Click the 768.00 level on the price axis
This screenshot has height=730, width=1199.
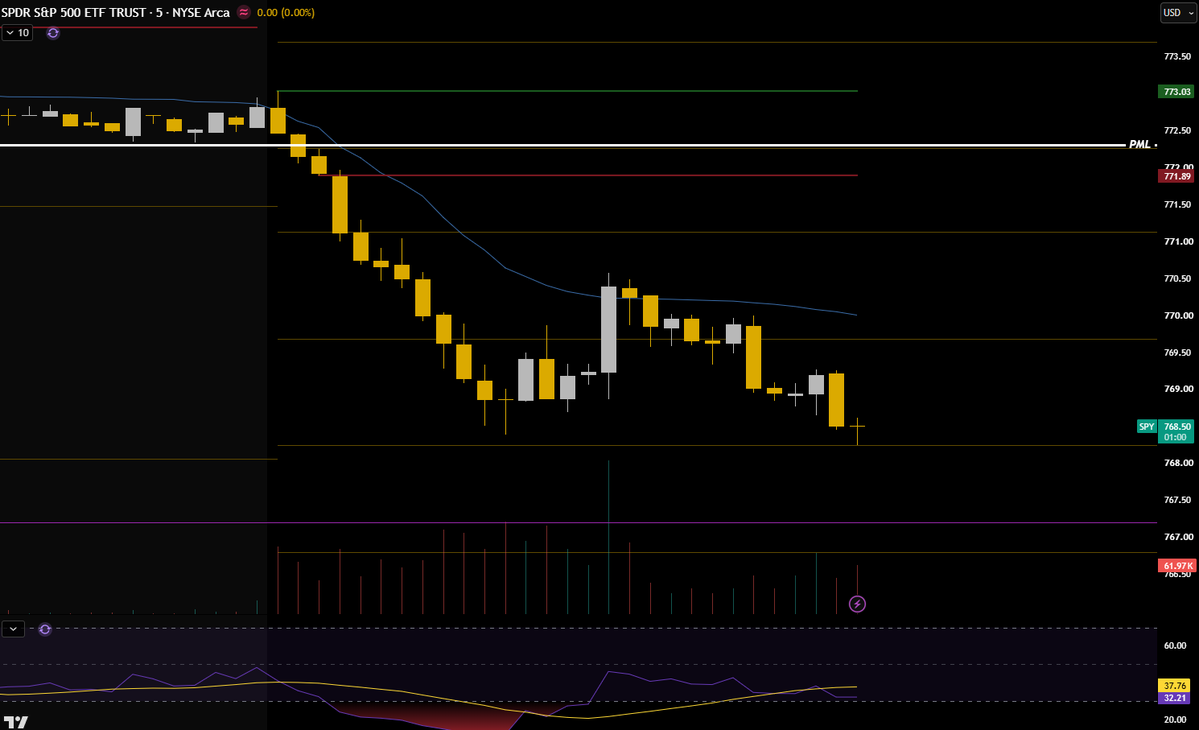pos(1178,463)
